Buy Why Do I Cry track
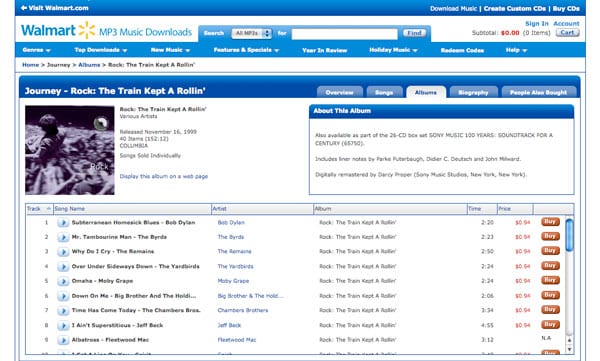Viewport: 600px width, 361px height. coord(550,251)
